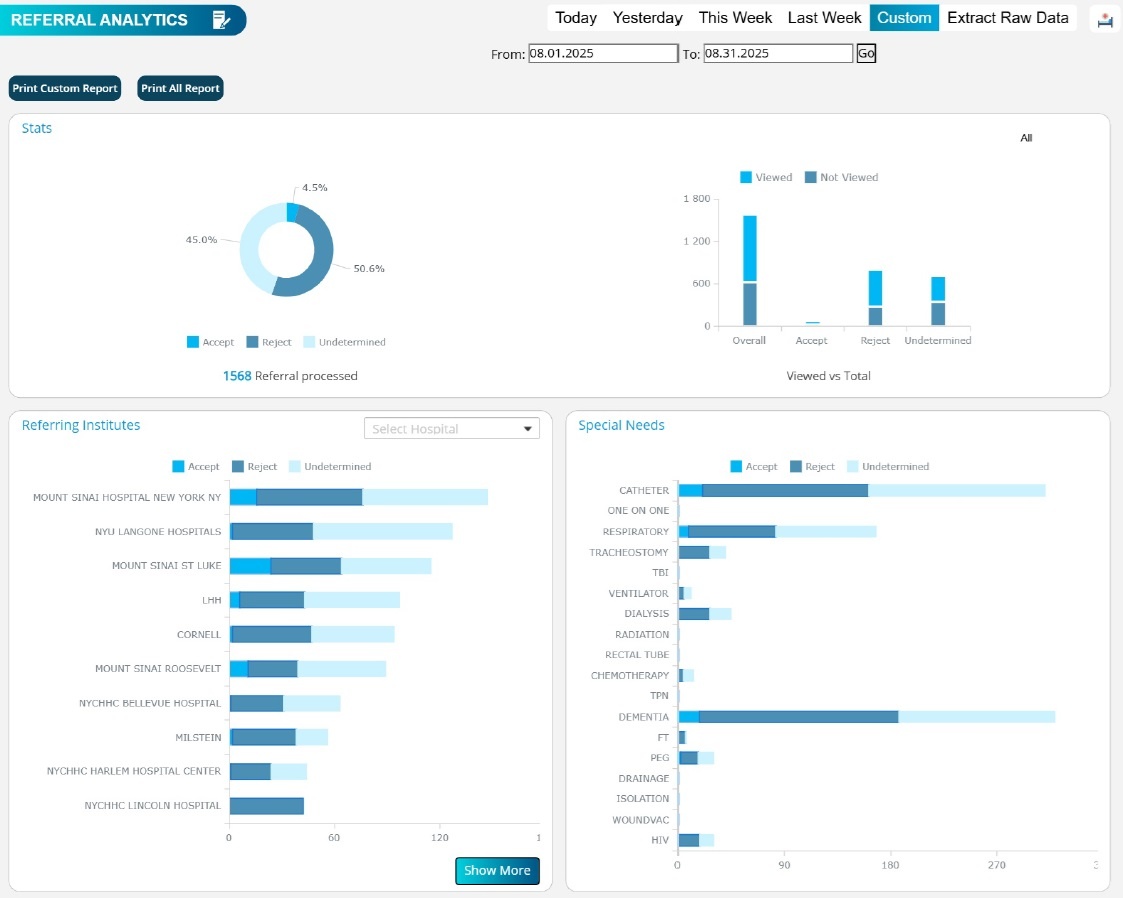Click the 50.6% donut label
Screen dimensions: 1123x898
369,269
